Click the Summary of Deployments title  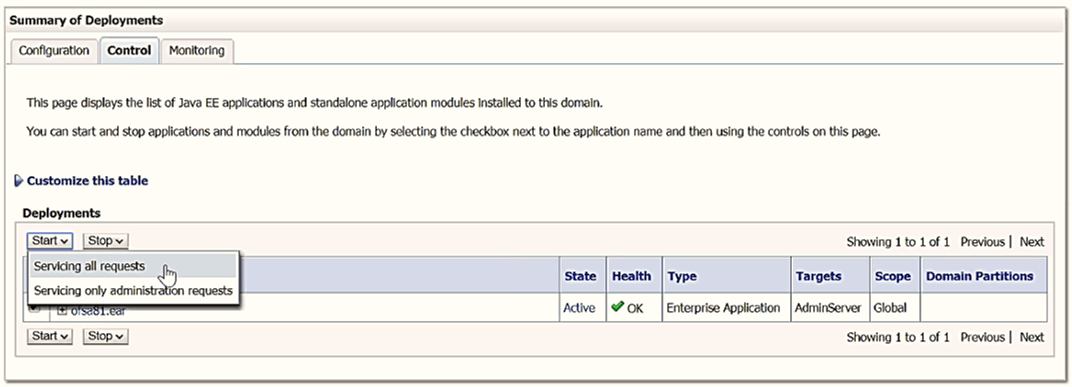point(86,21)
